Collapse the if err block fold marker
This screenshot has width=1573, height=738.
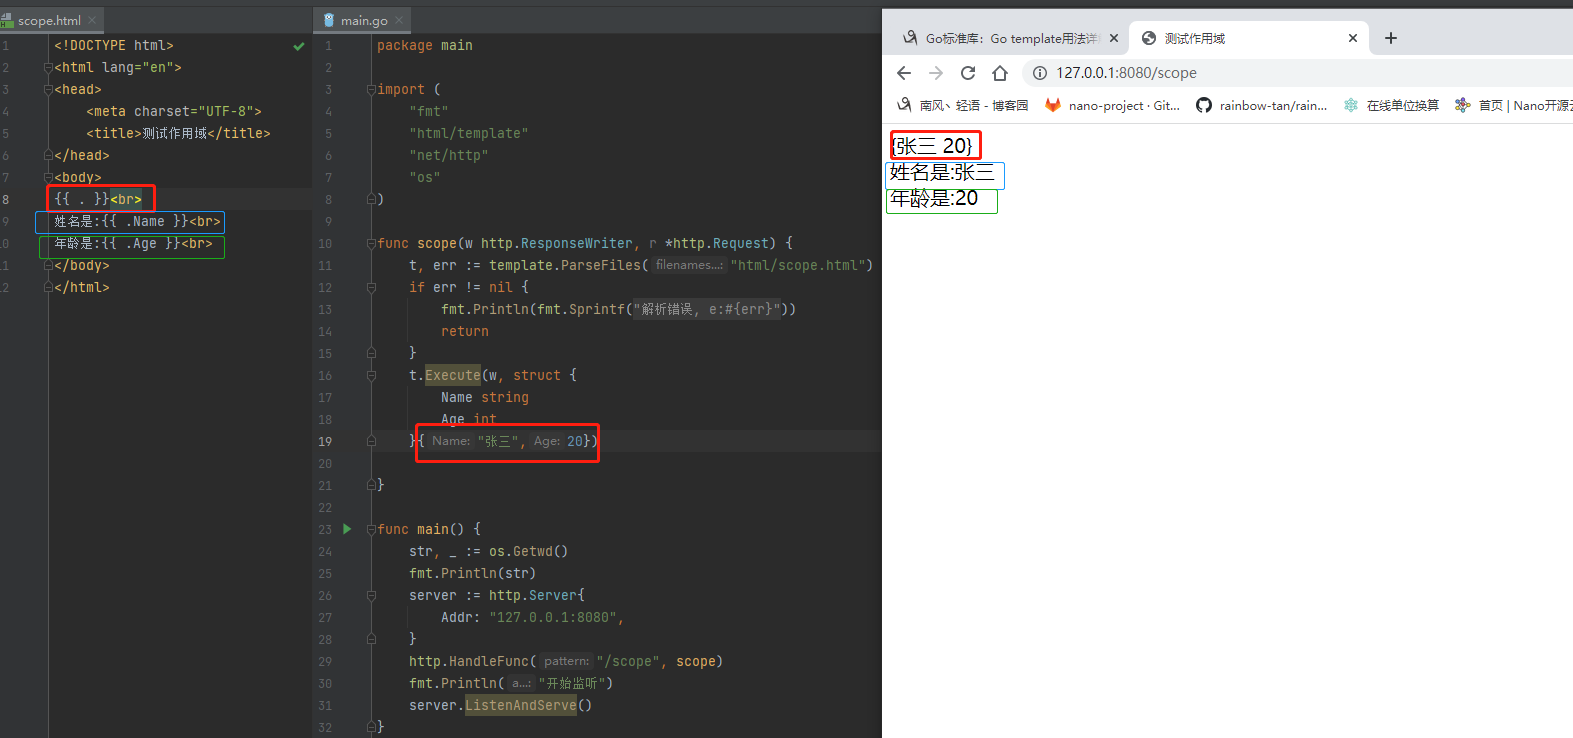click(x=371, y=288)
